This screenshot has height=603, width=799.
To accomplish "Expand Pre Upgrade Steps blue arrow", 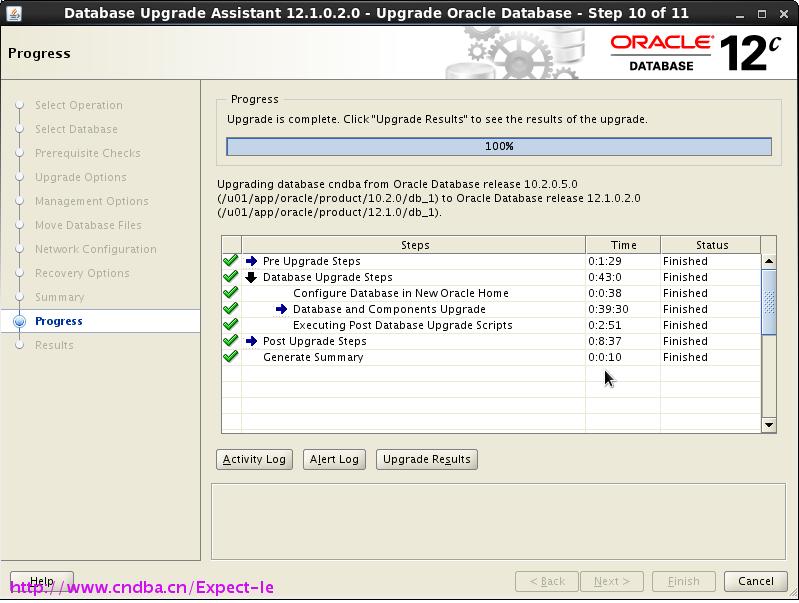I will tap(251, 261).
